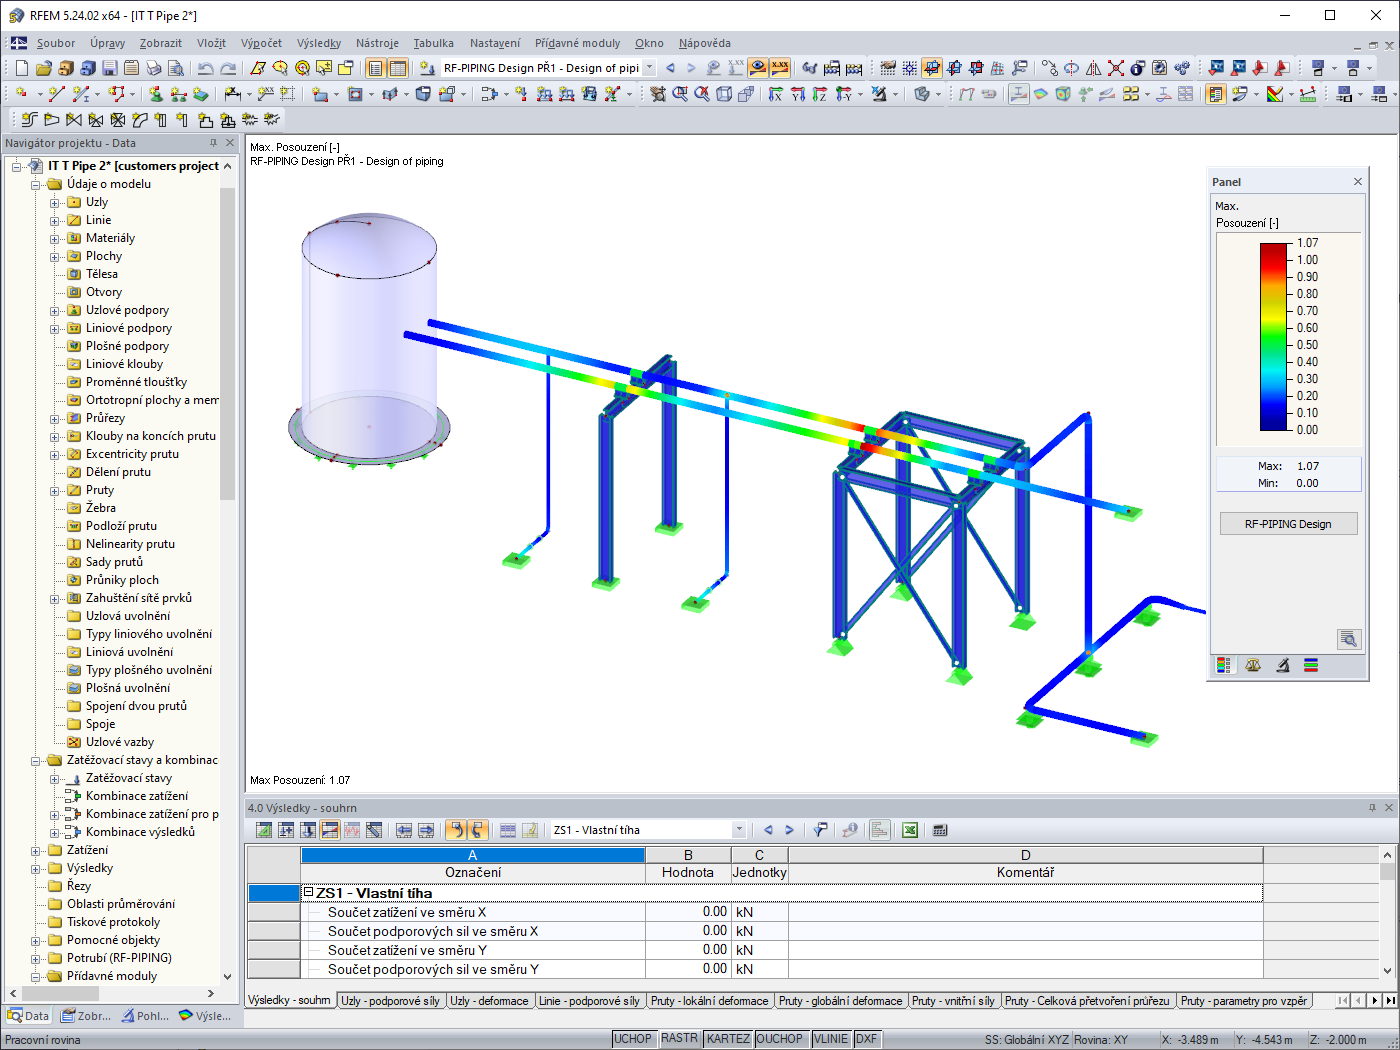
Task: Open the Nástroje menu
Action: click(377, 43)
